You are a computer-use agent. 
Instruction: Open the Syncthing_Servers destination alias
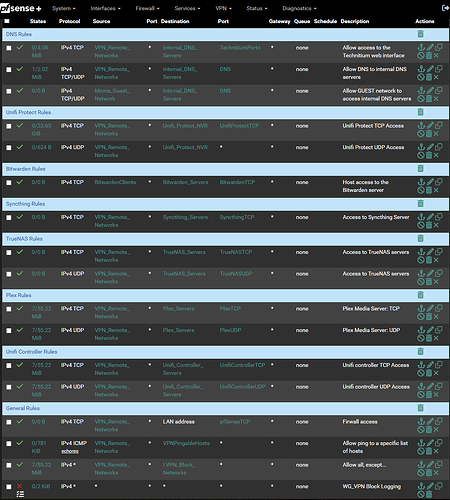[x=185, y=217]
